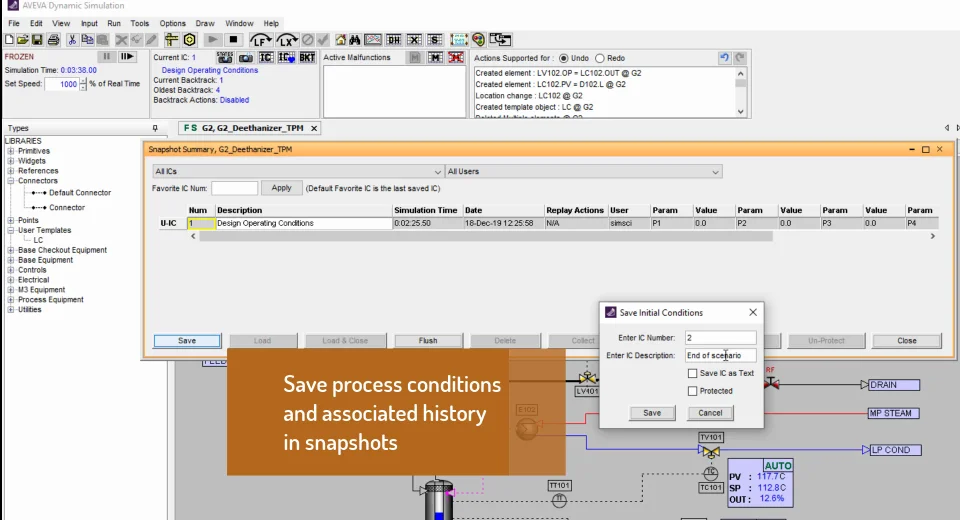Click Cancel in Save Initial Conditions dialog
Screen dimensions: 960x520
pos(710,413)
